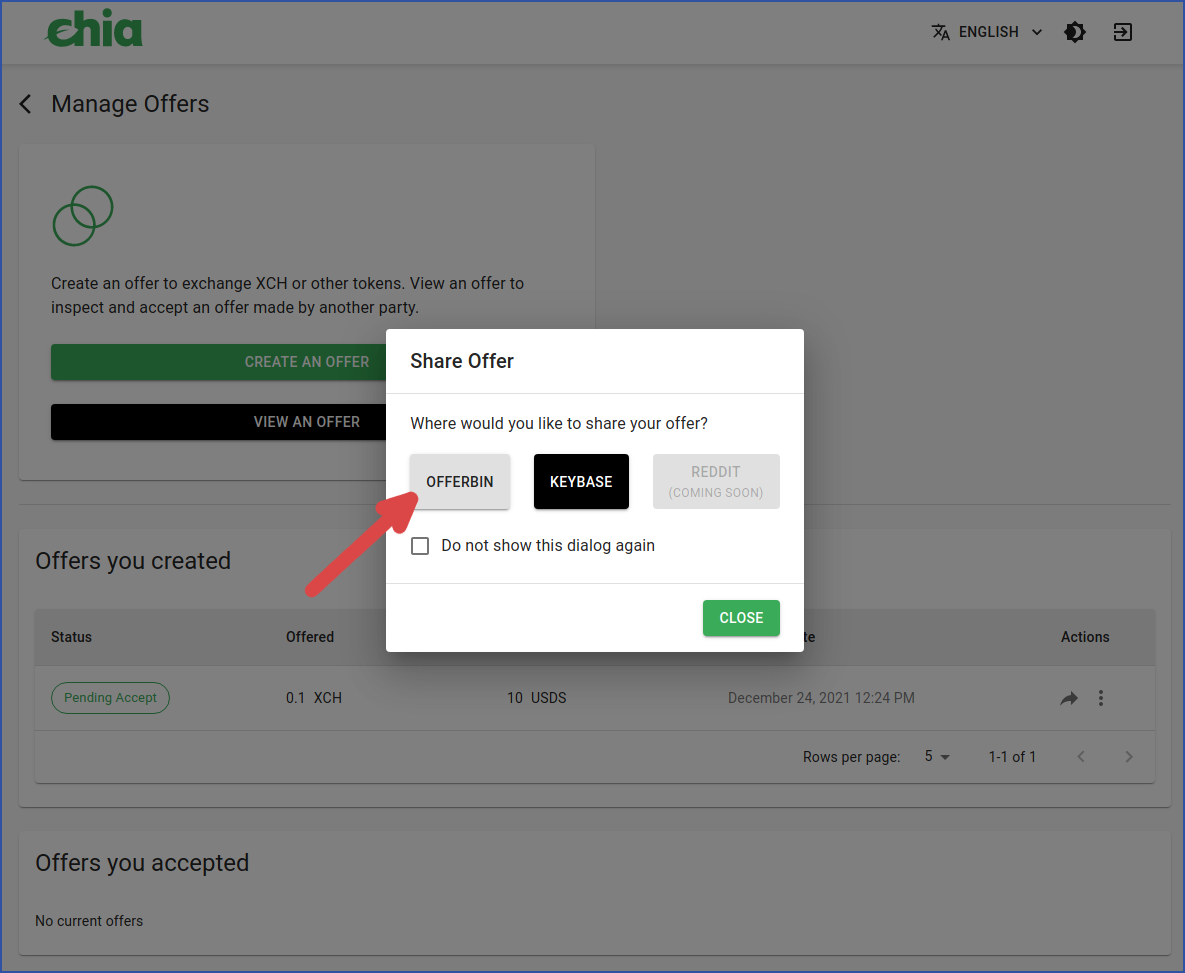Open the language translate icon
The width and height of the screenshot is (1185, 973).
940,32
